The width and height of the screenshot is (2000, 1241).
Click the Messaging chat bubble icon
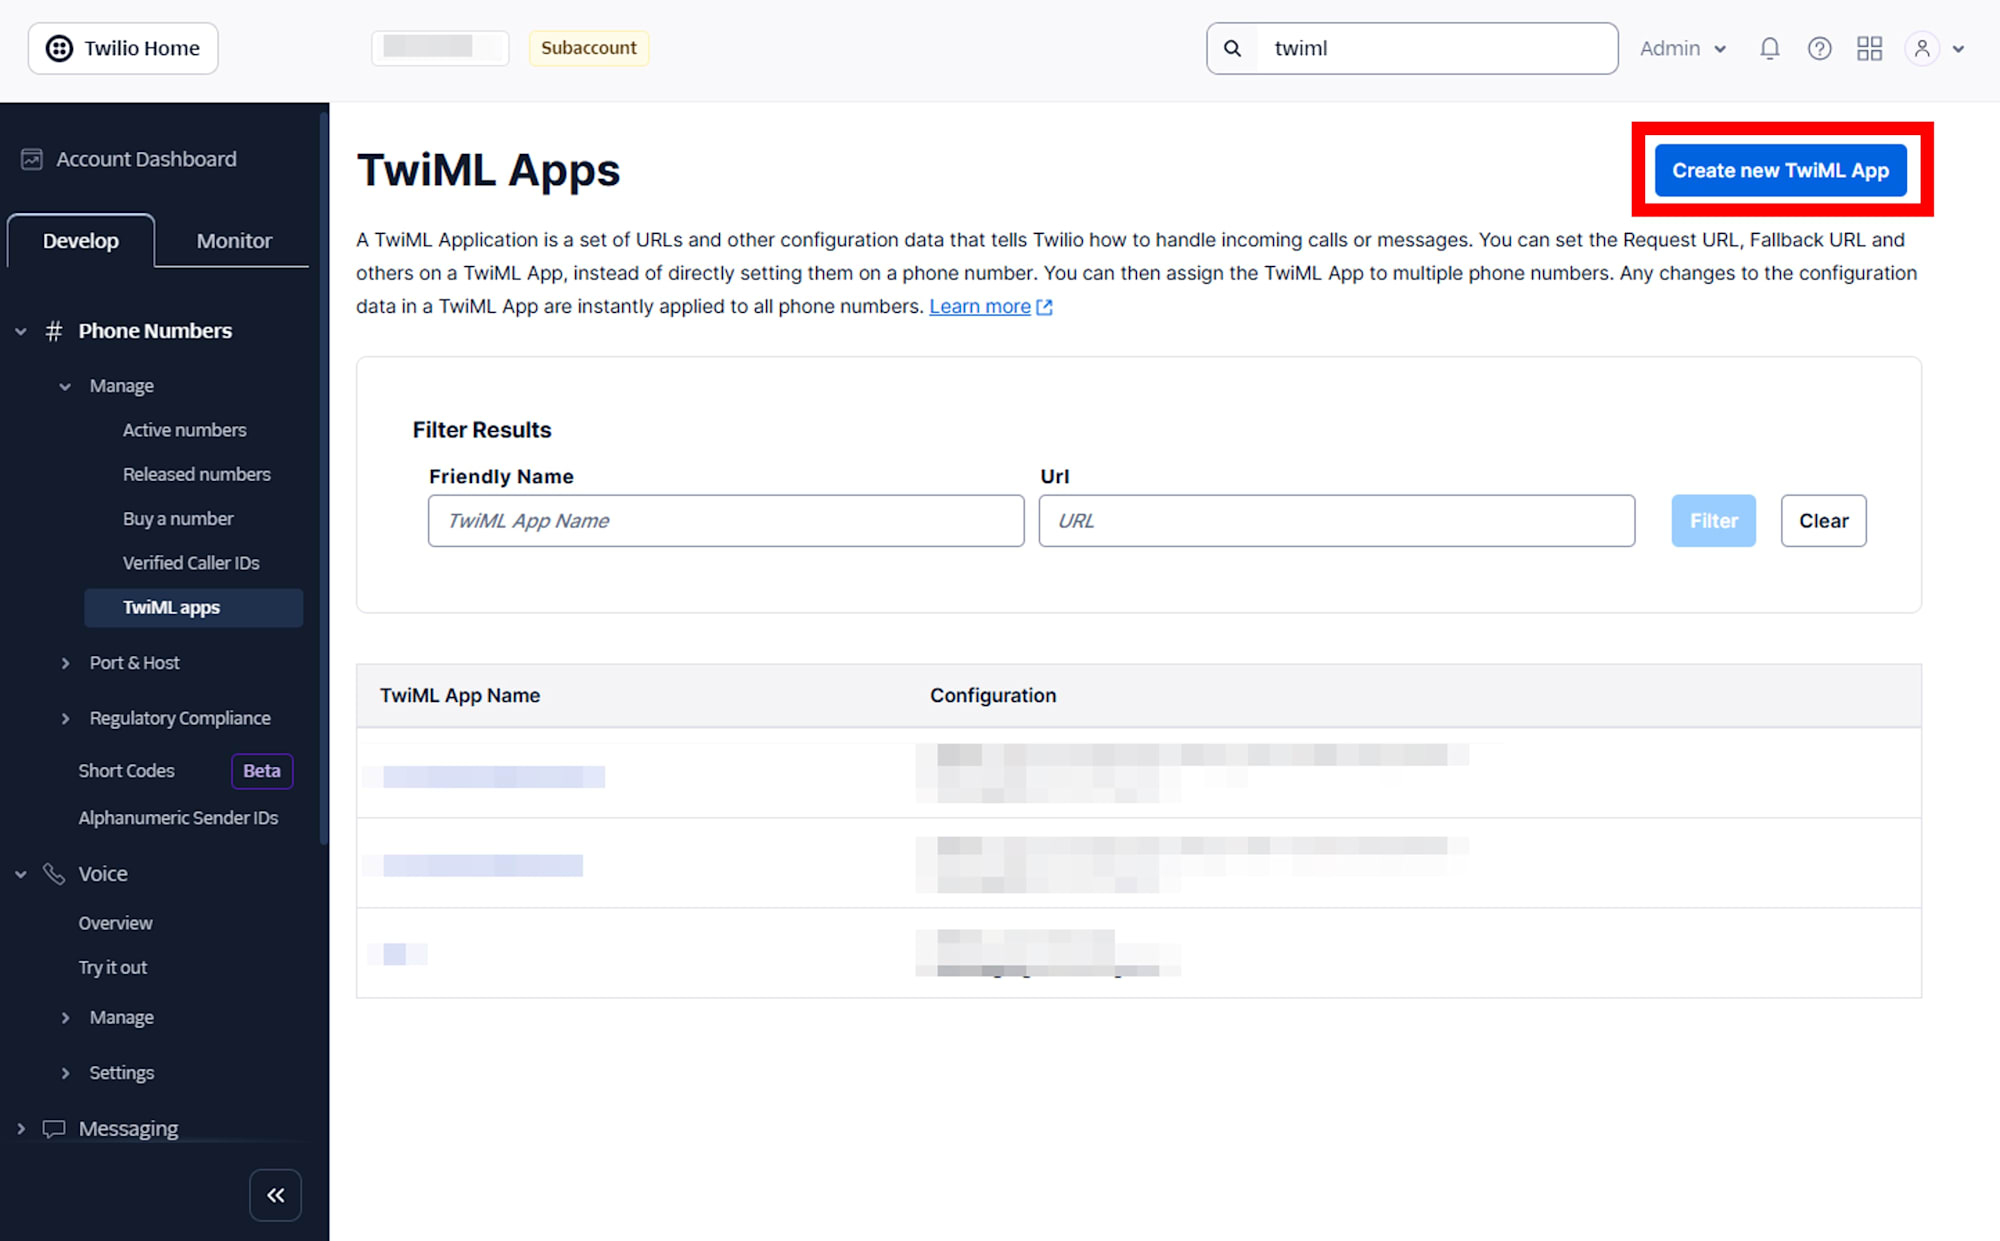pyautogui.click(x=54, y=1128)
